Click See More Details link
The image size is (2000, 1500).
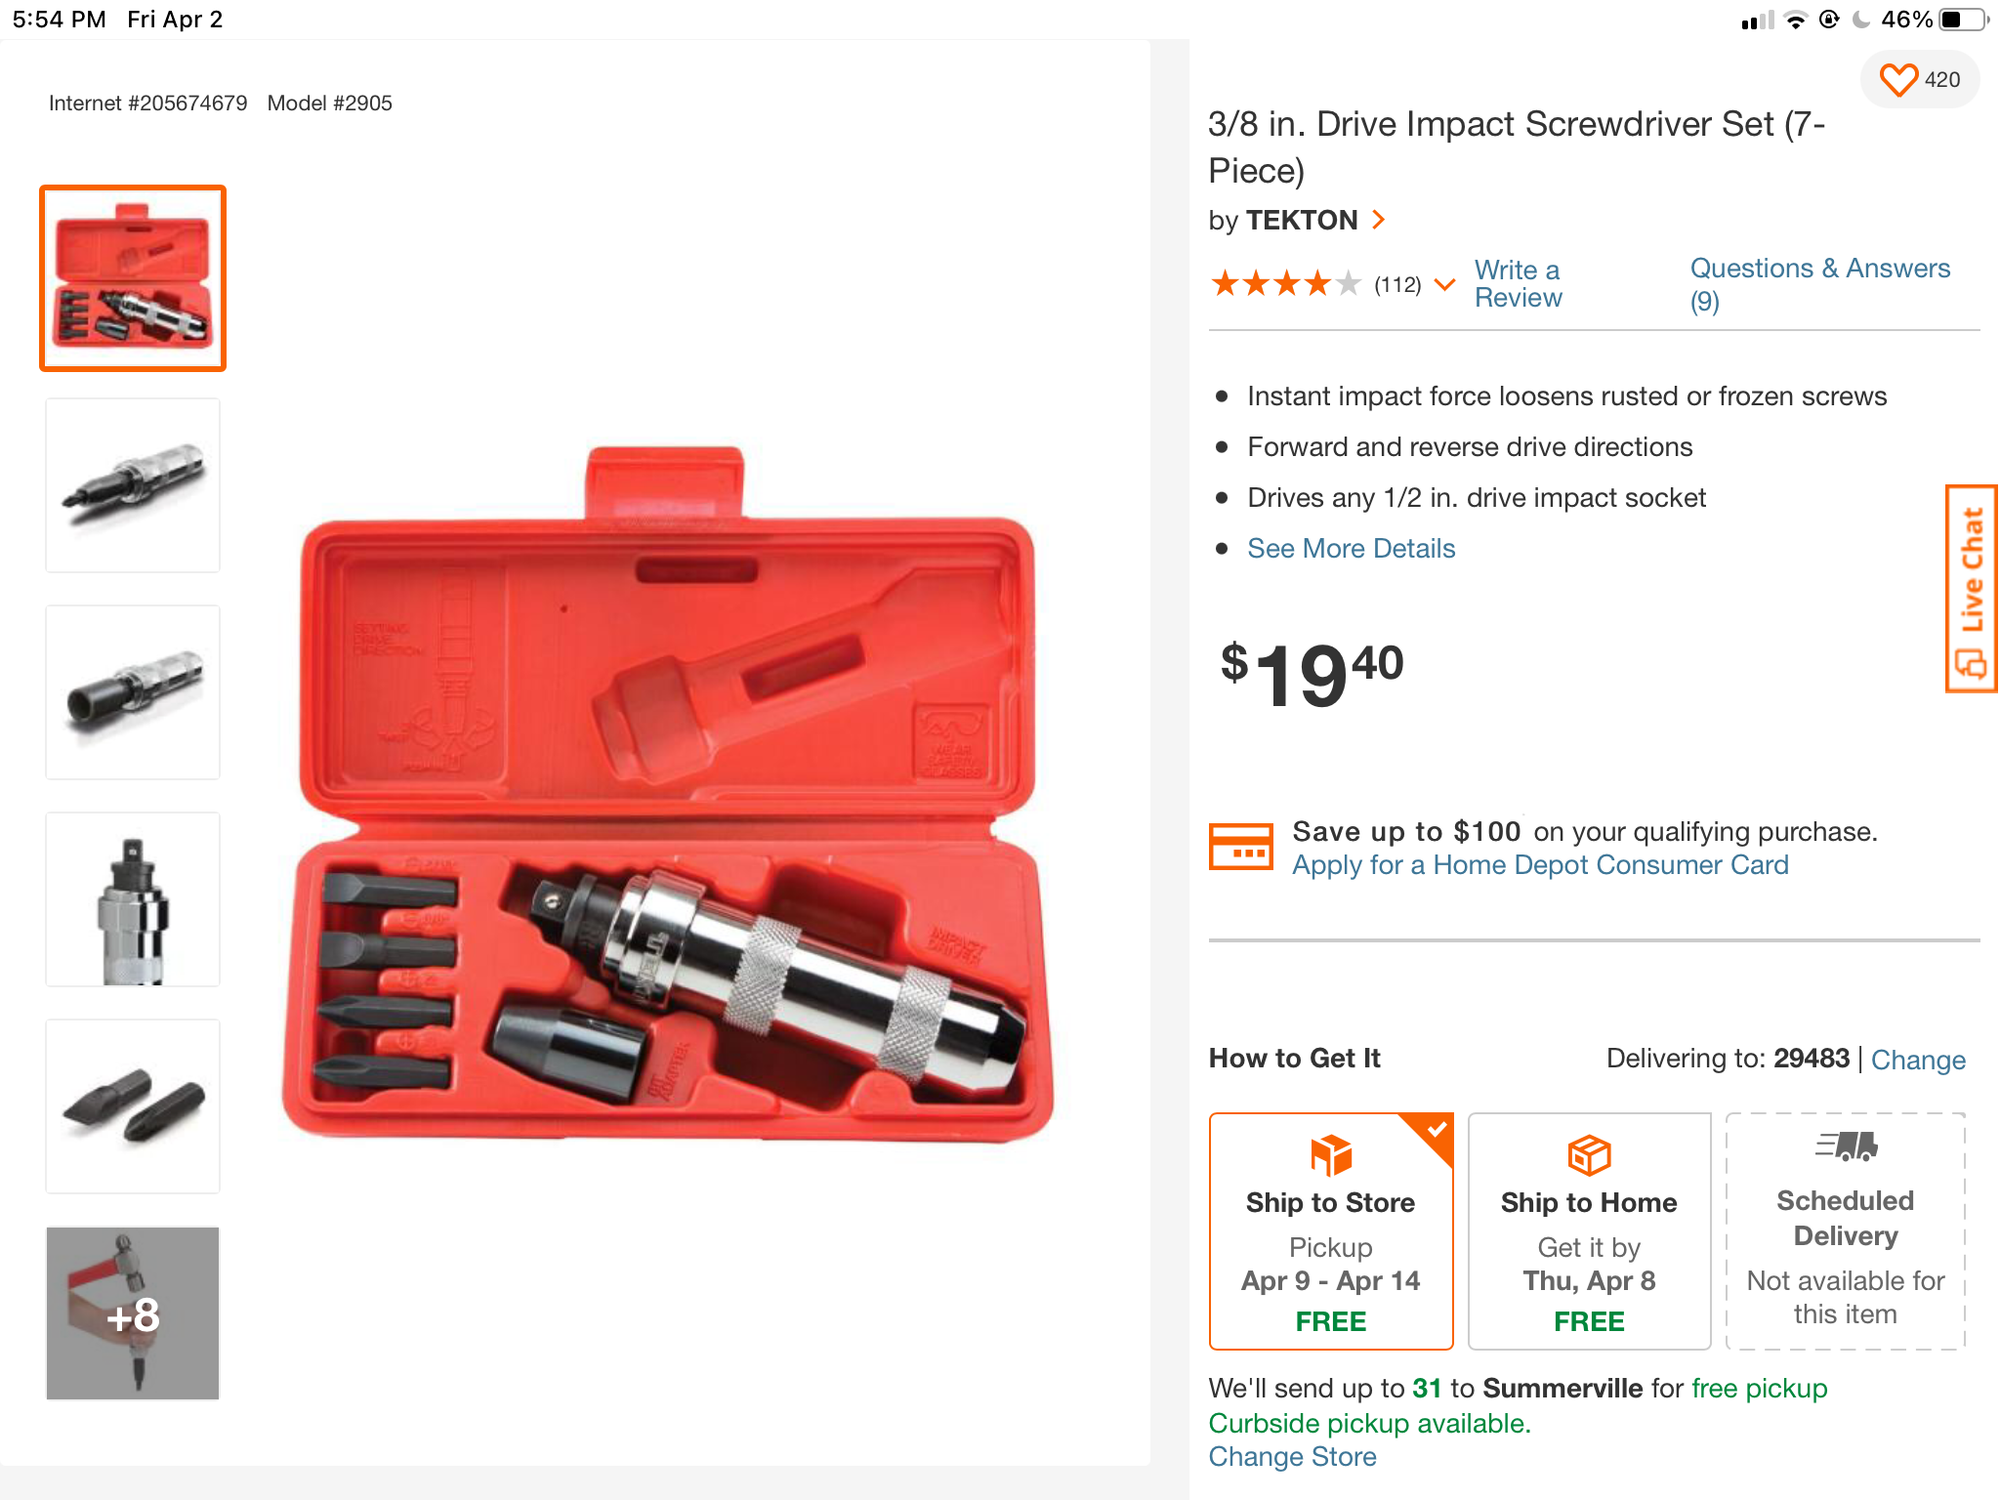1350,548
